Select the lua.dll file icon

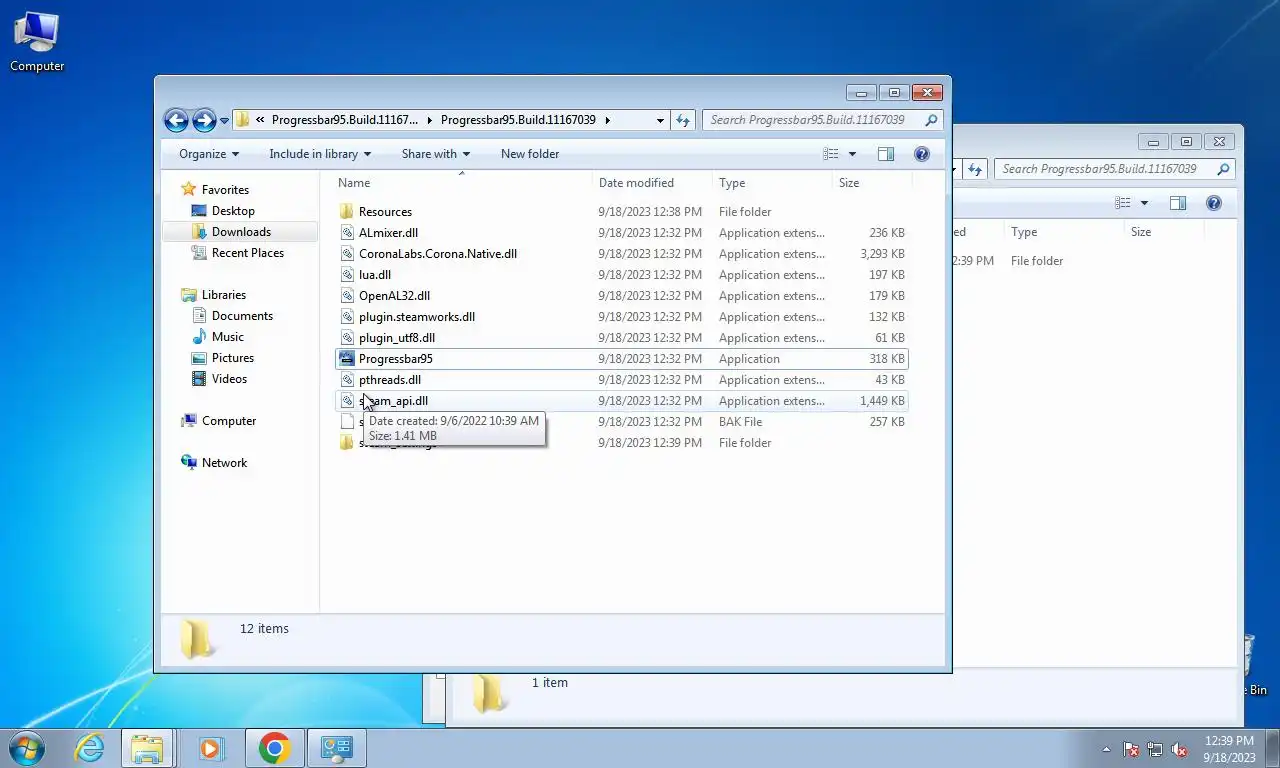click(x=347, y=275)
